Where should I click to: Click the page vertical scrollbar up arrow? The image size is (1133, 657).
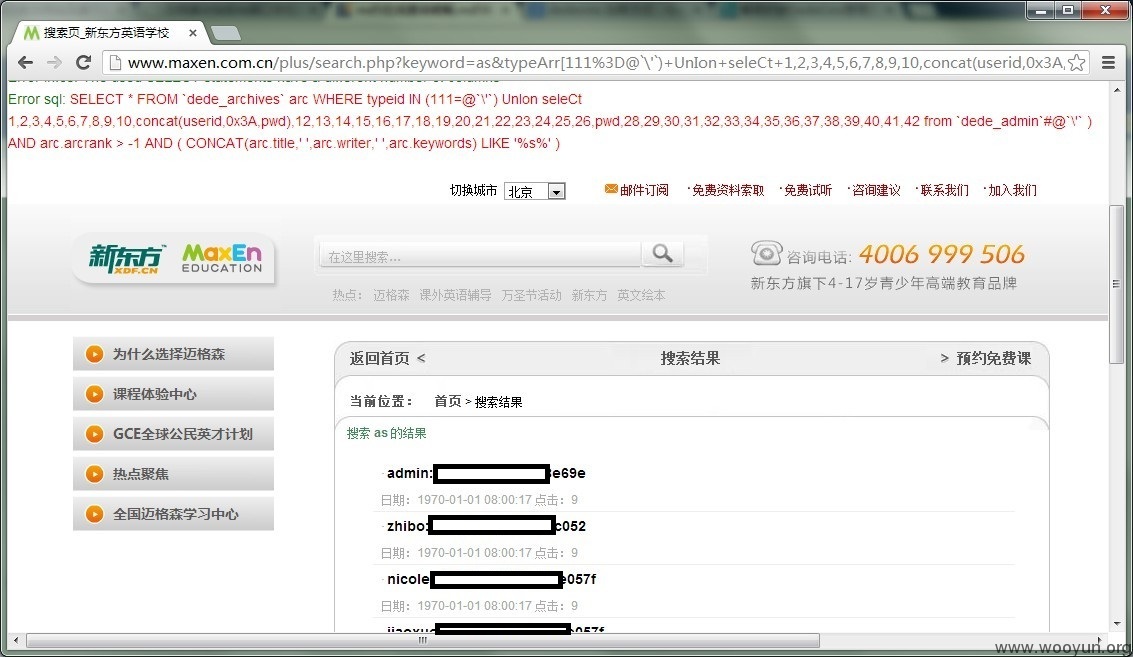pyautogui.click(x=1117, y=90)
